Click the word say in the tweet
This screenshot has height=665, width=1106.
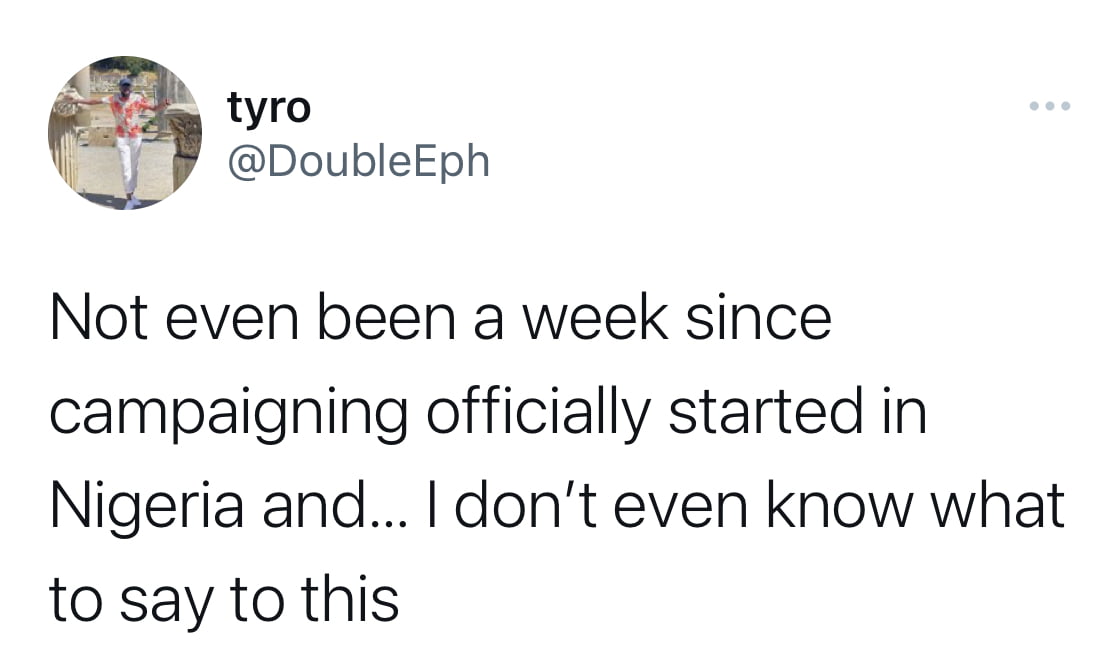(x=166, y=604)
